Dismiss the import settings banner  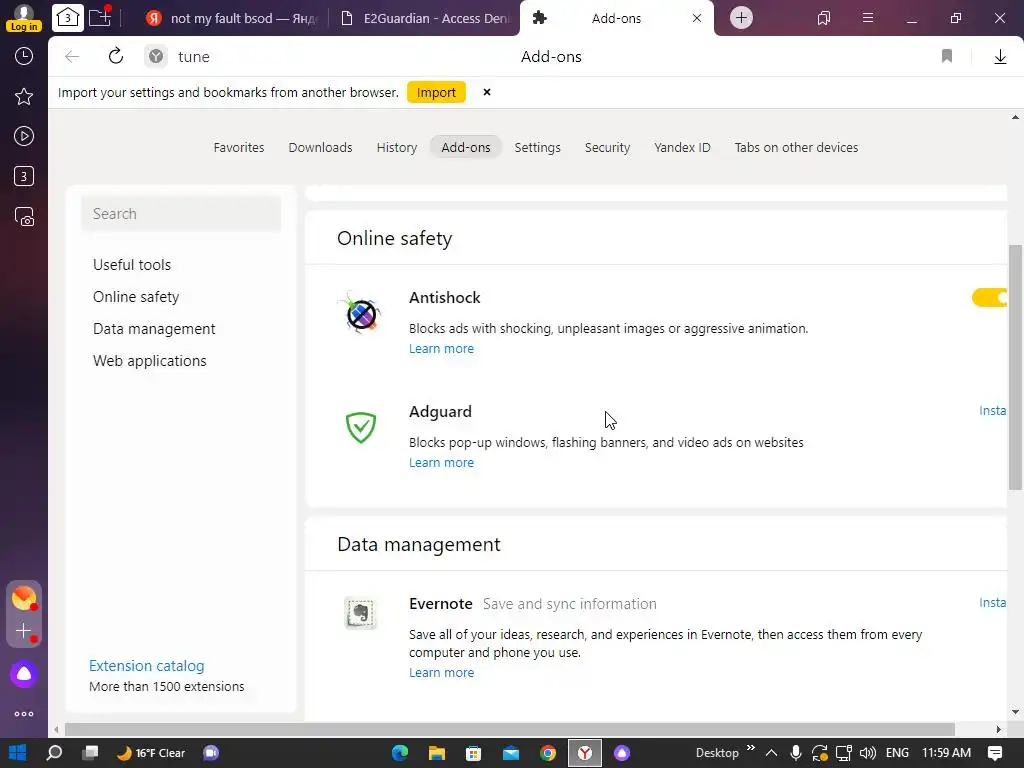coord(487,92)
